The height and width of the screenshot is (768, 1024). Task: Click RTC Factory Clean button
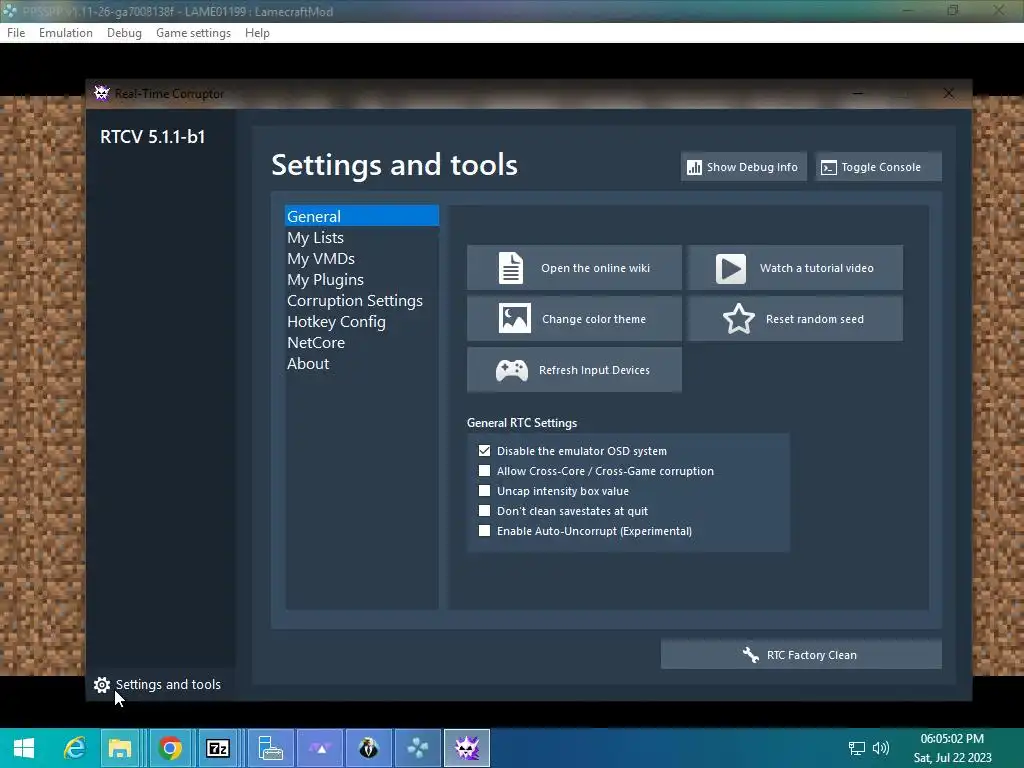coord(801,654)
